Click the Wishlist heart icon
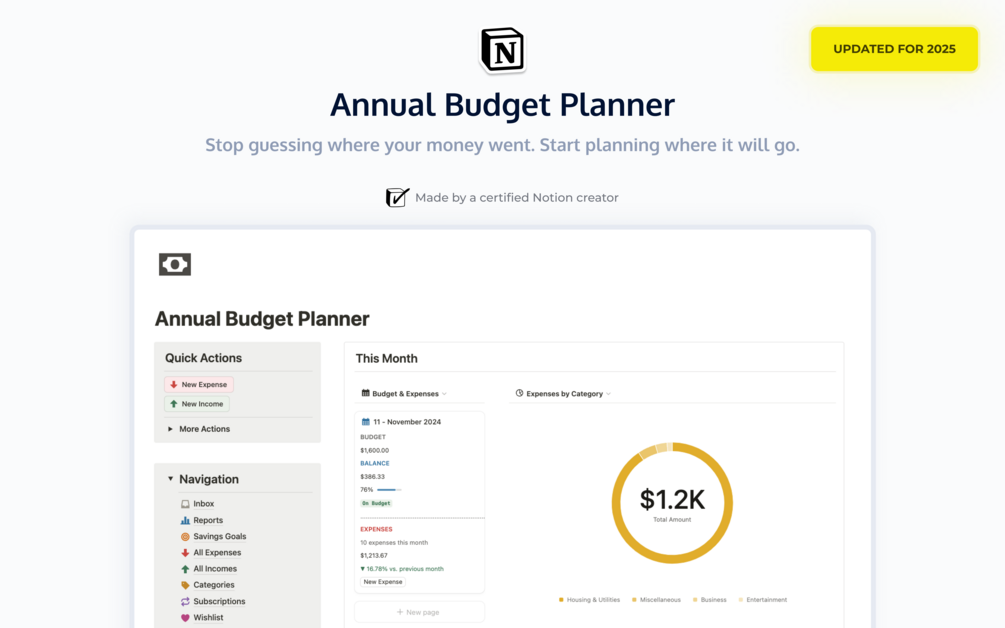The image size is (1005, 628). click(x=185, y=618)
